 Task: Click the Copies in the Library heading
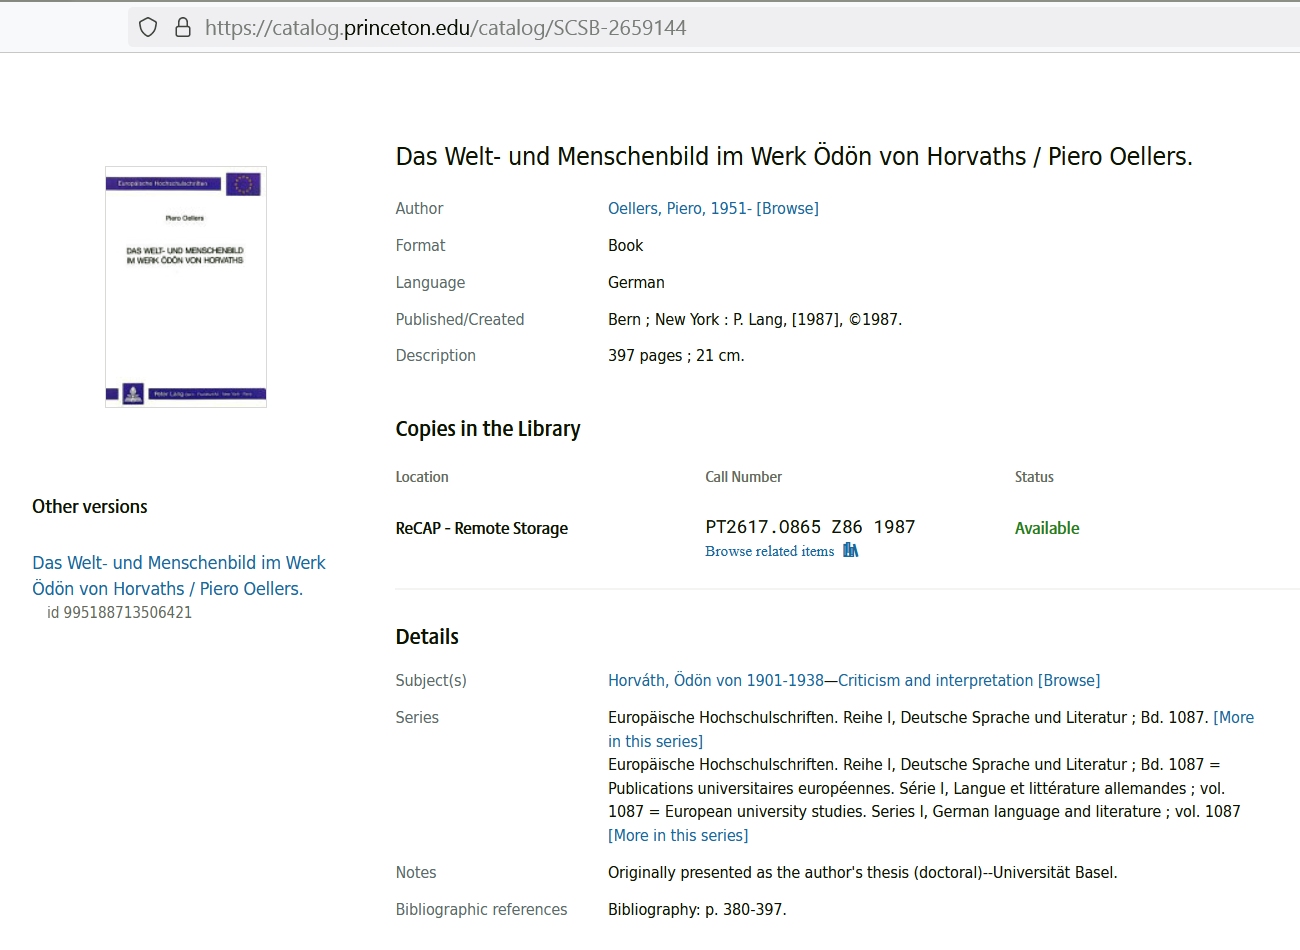[487, 428]
